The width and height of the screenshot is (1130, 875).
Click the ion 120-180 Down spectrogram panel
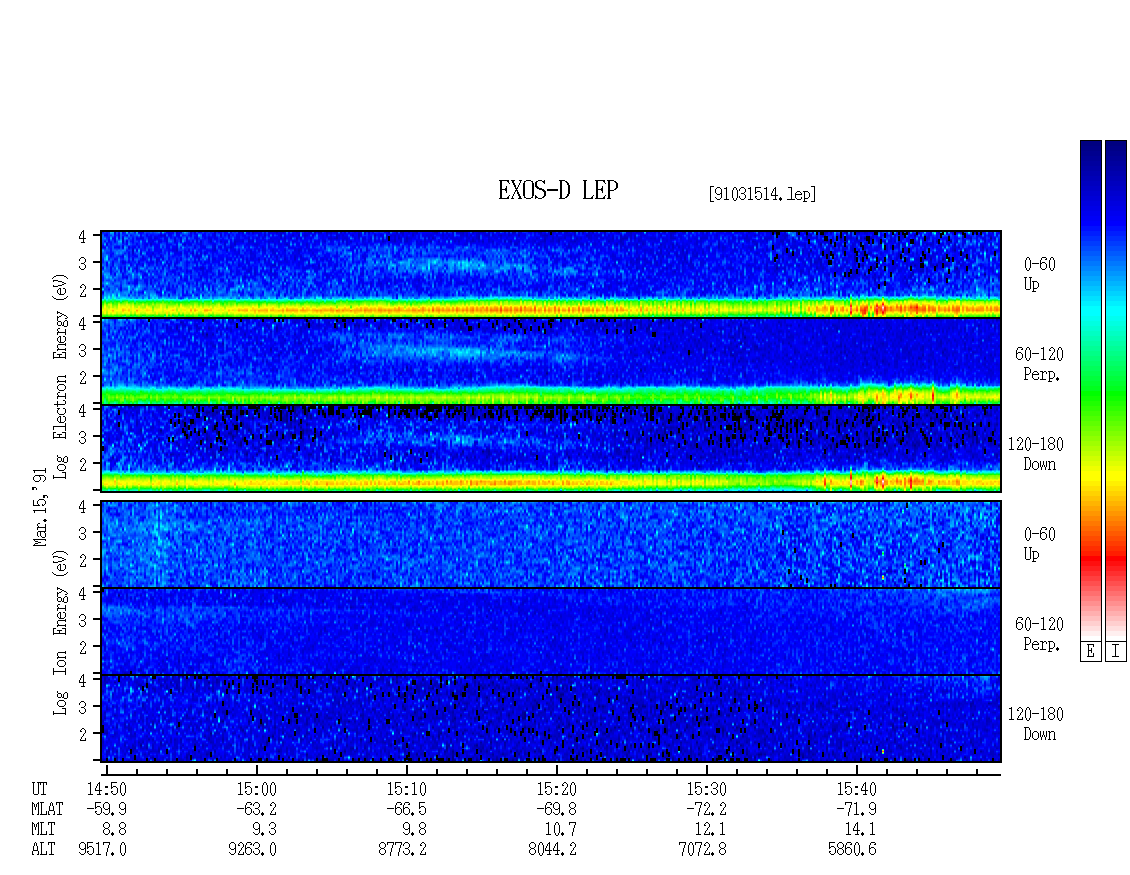click(x=551, y=719)
